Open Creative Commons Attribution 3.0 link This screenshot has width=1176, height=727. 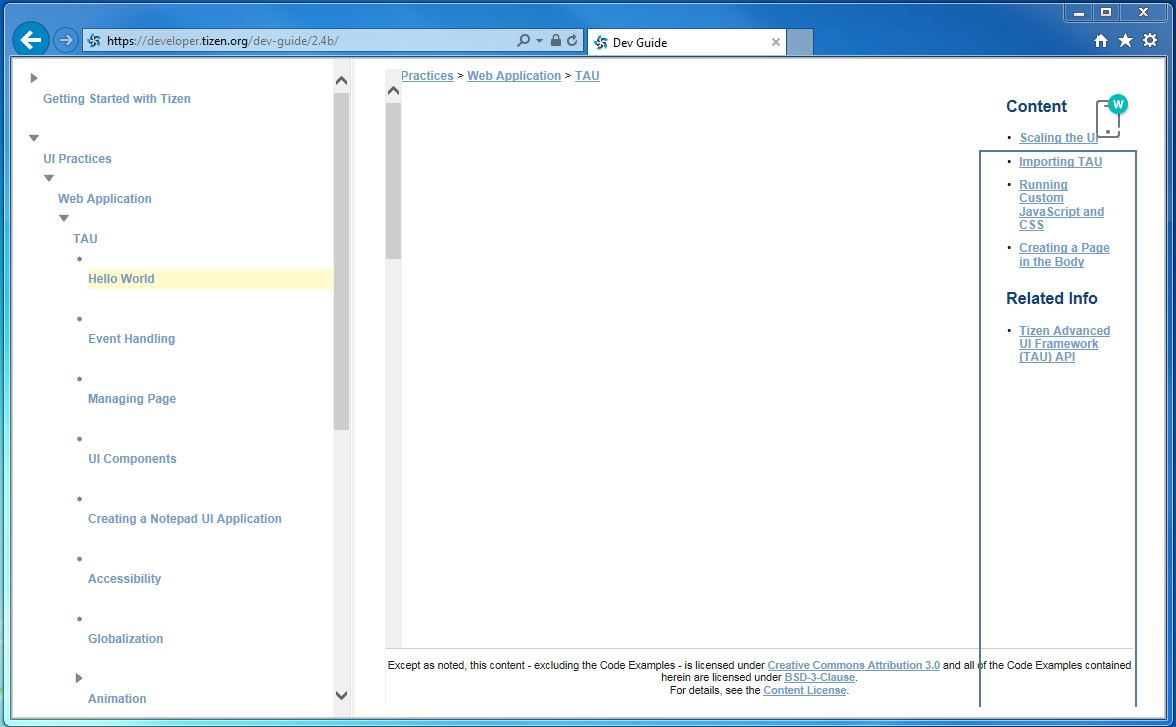[853, 665]
